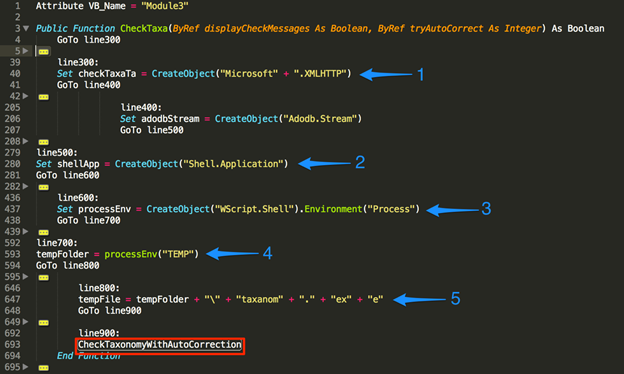Viewport: 624px width, 374px height.
Task: Click the "line500:" label
Action: [57, 152]
